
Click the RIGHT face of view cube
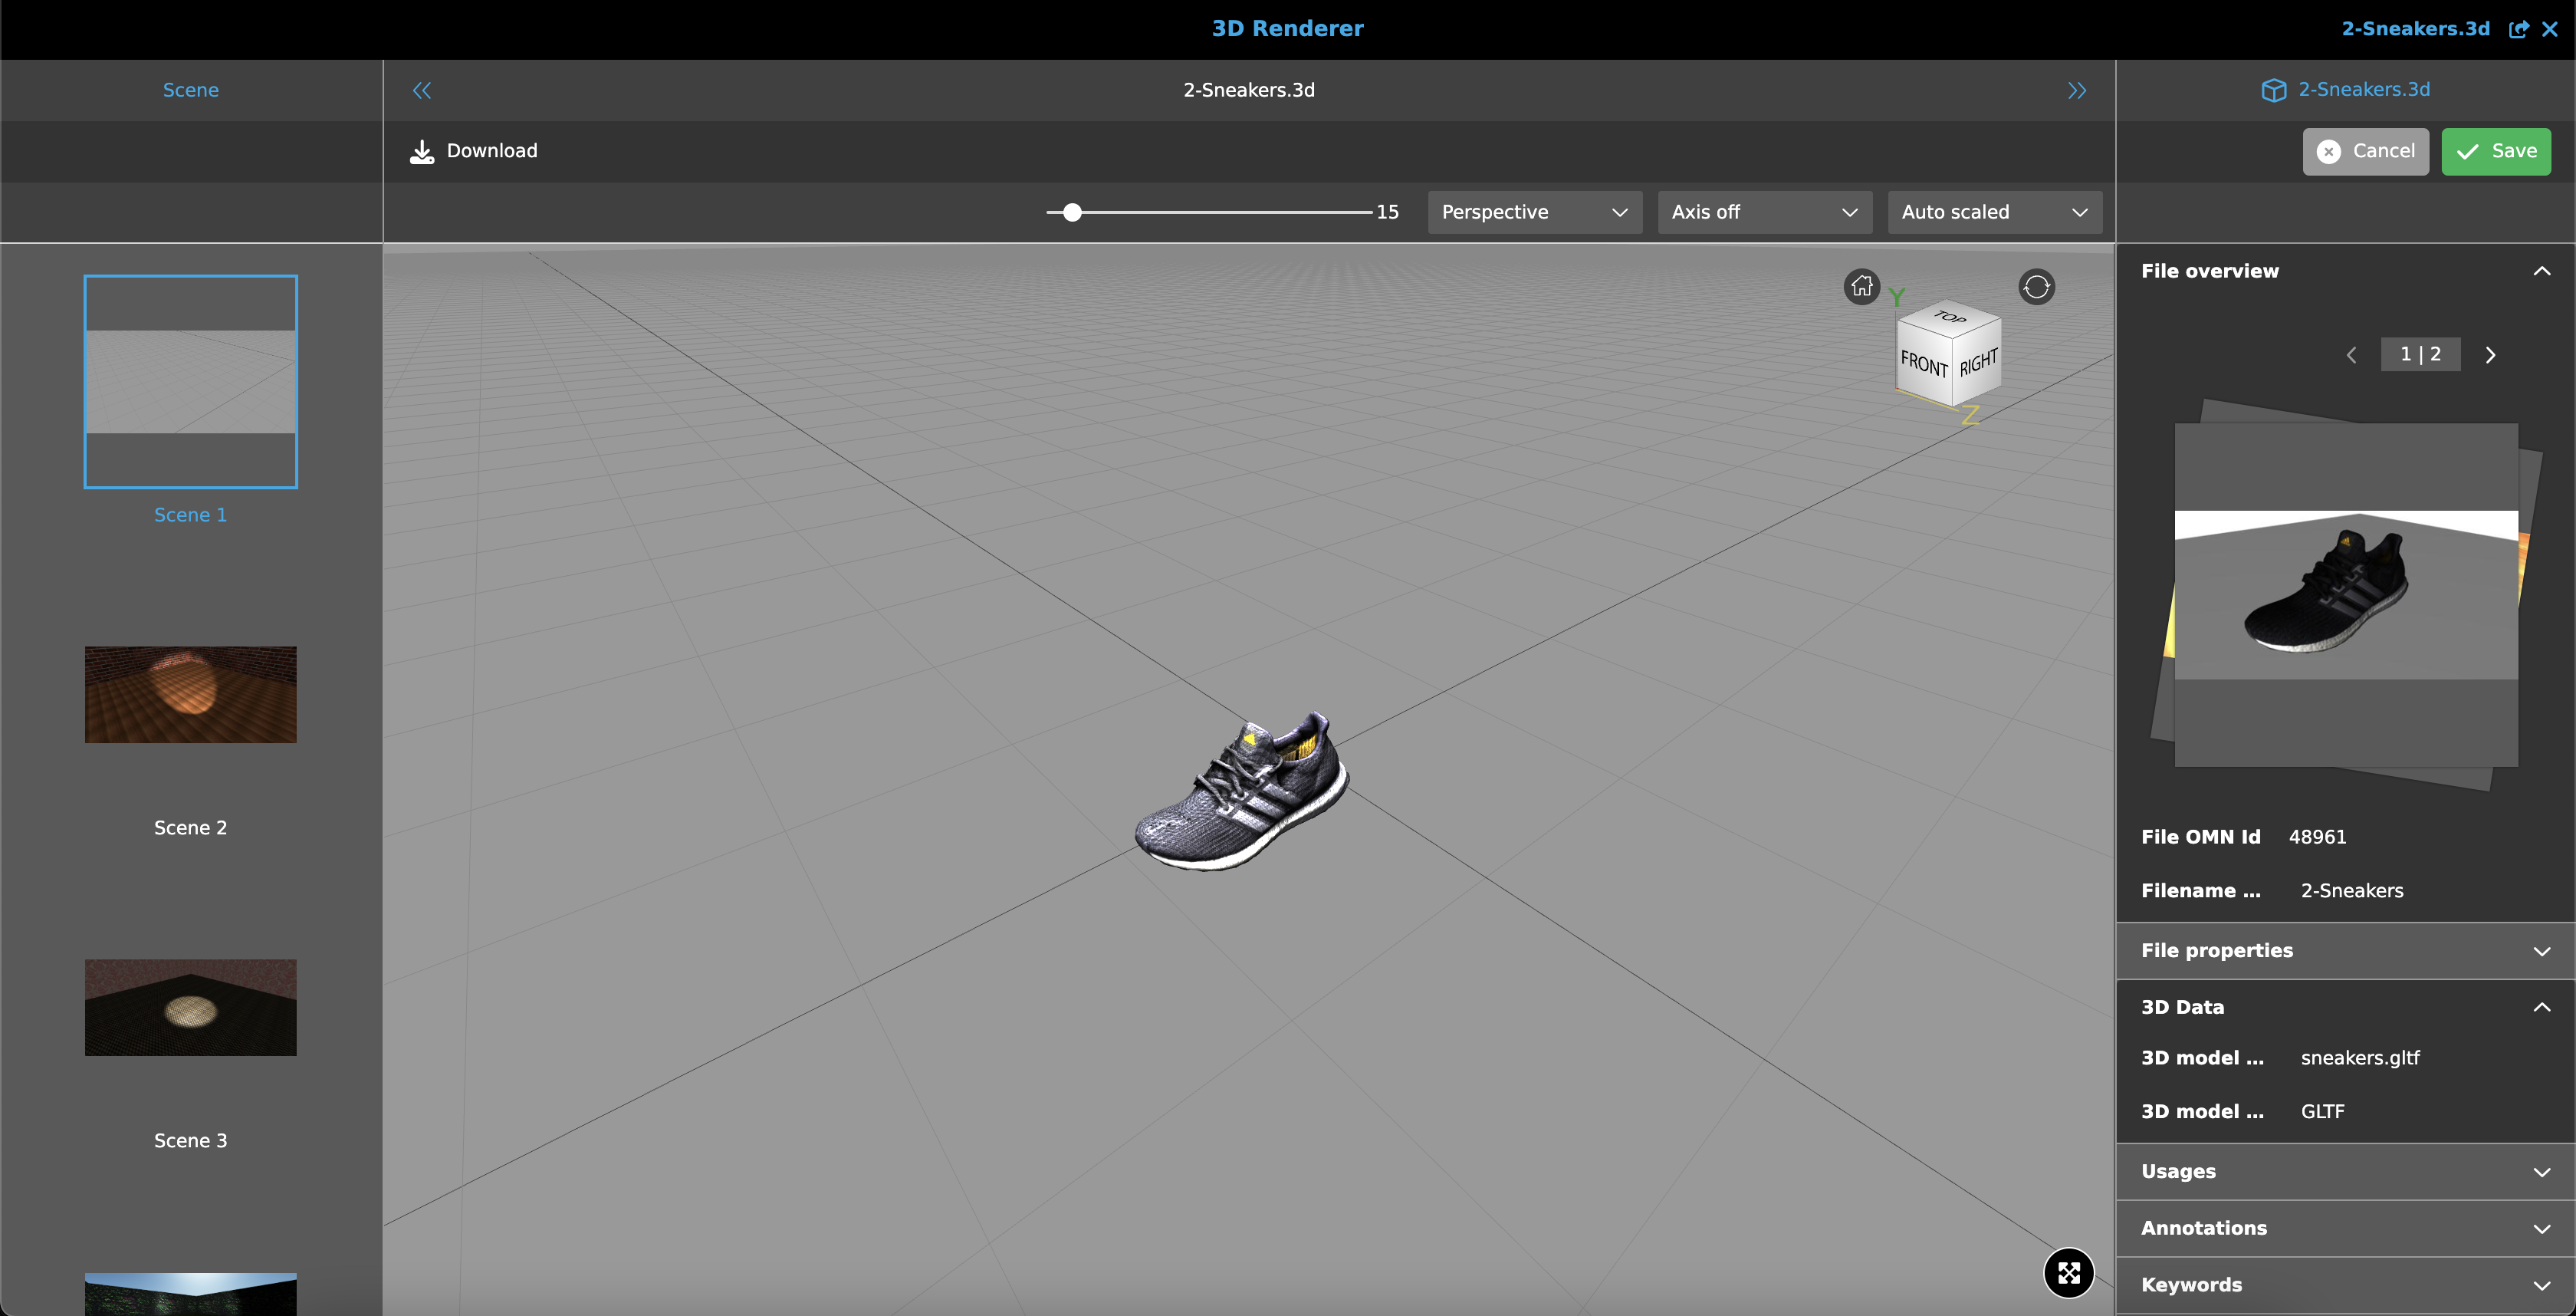[1978, 362]
